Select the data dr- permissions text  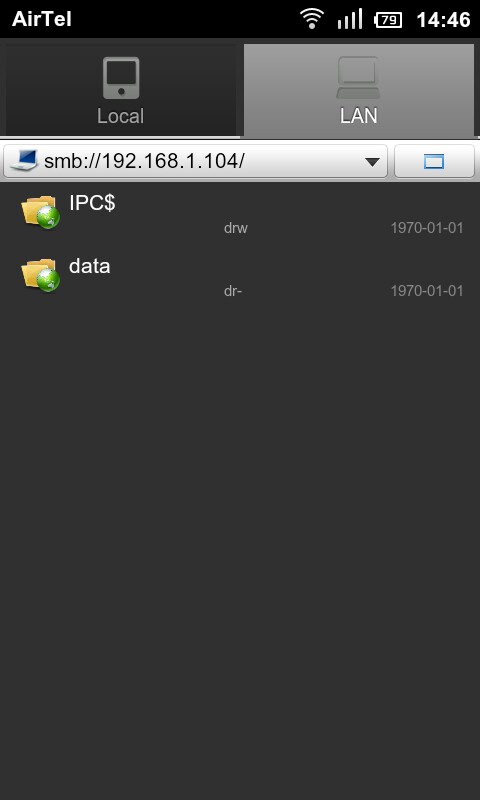(x=233, y=291)
